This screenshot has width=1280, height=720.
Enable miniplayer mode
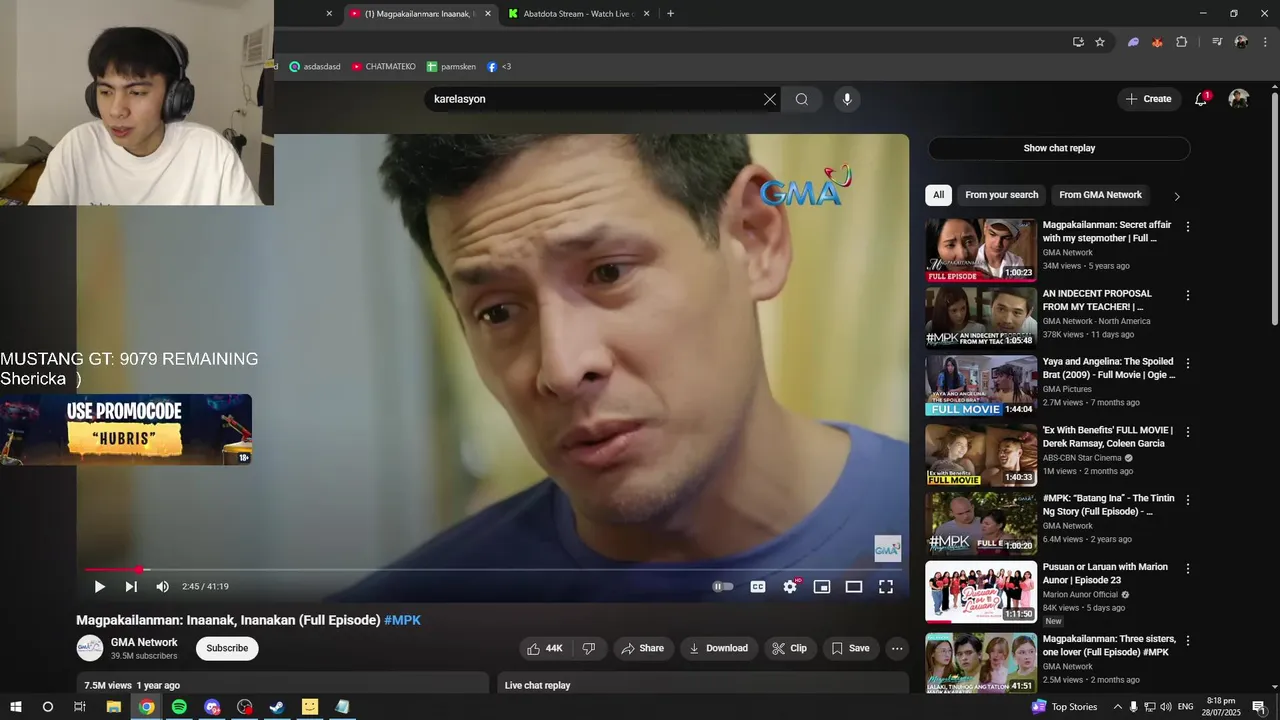coord(822,587)
